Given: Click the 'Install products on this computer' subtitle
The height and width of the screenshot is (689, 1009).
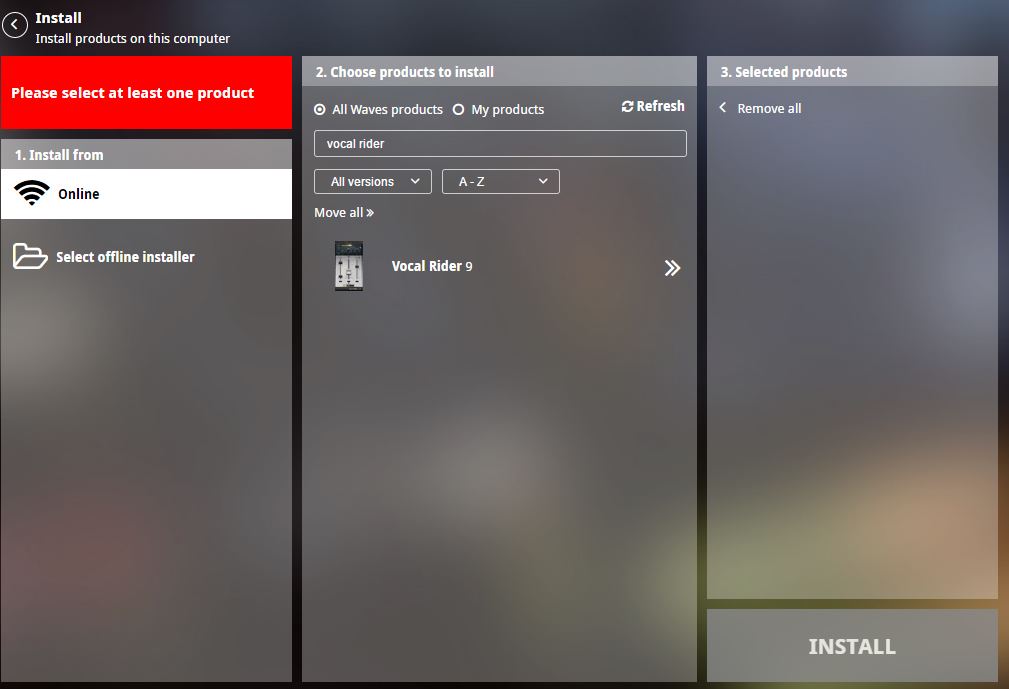Looking at the screenshot, I should (x=133, y=39).
